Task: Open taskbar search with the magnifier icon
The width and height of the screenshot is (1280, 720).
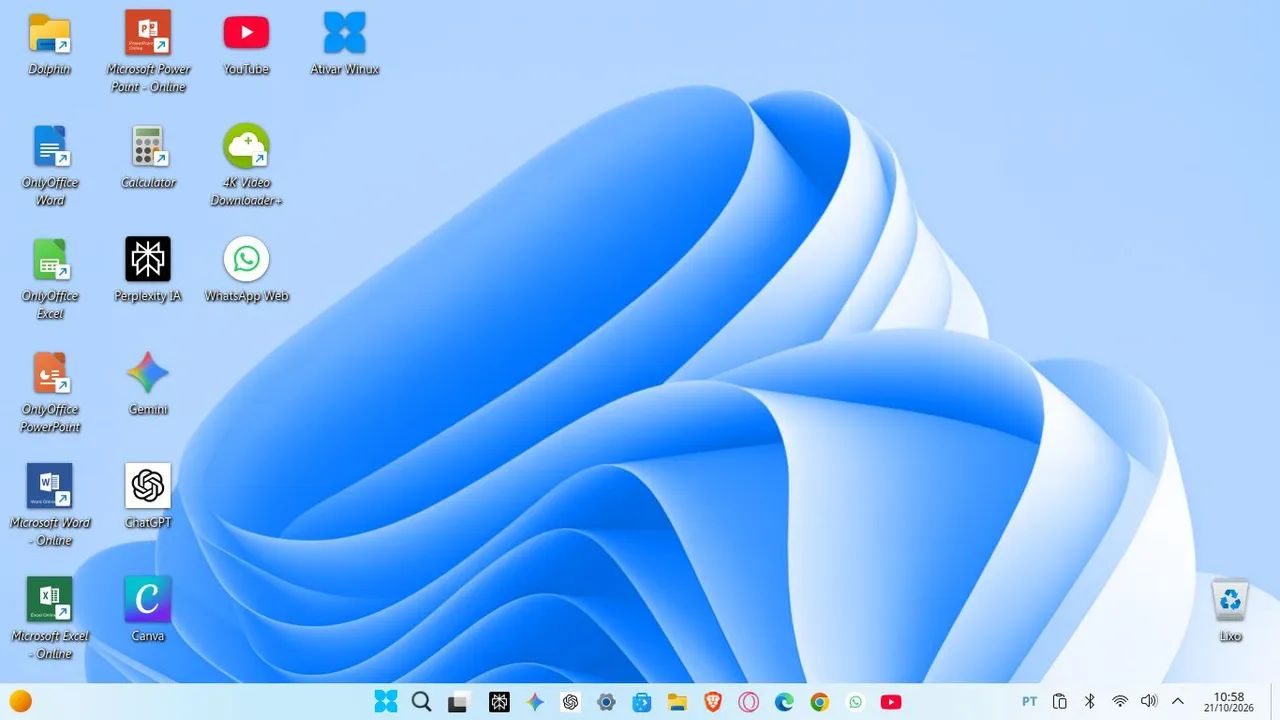Action: coord(422,702)
